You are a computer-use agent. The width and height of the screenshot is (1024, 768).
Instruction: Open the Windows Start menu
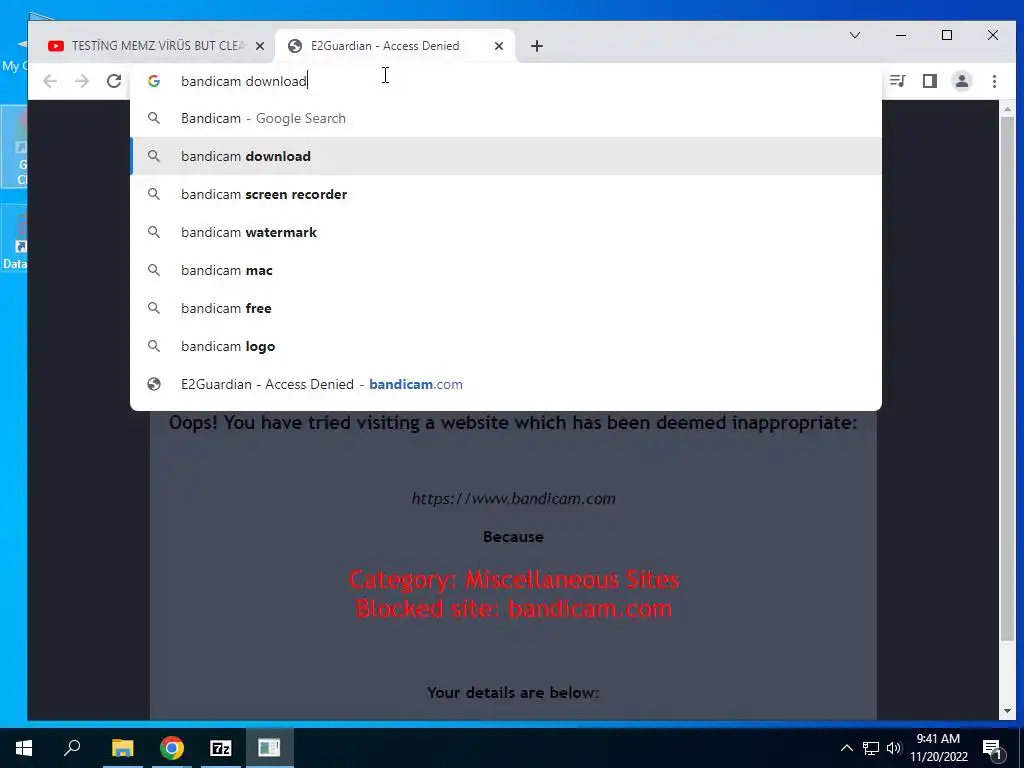(24, 748)
